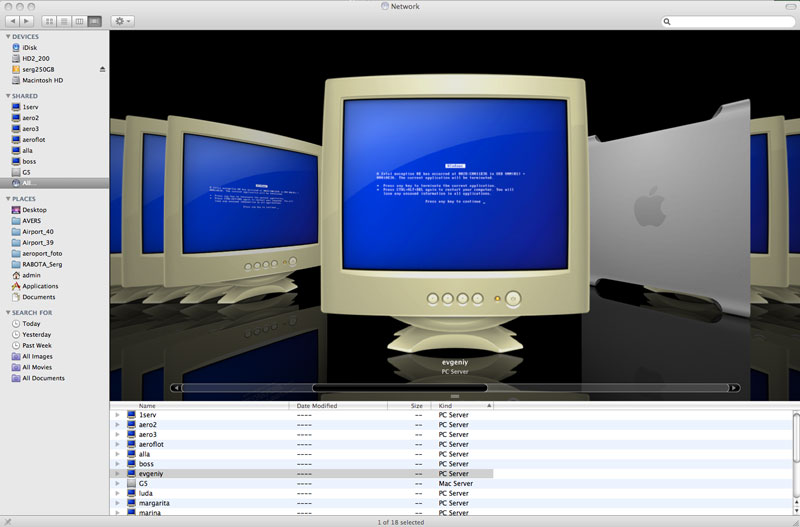800x527 pixels.
Task: Collapse the PLACES sidebar section
Action: [8, 199]
